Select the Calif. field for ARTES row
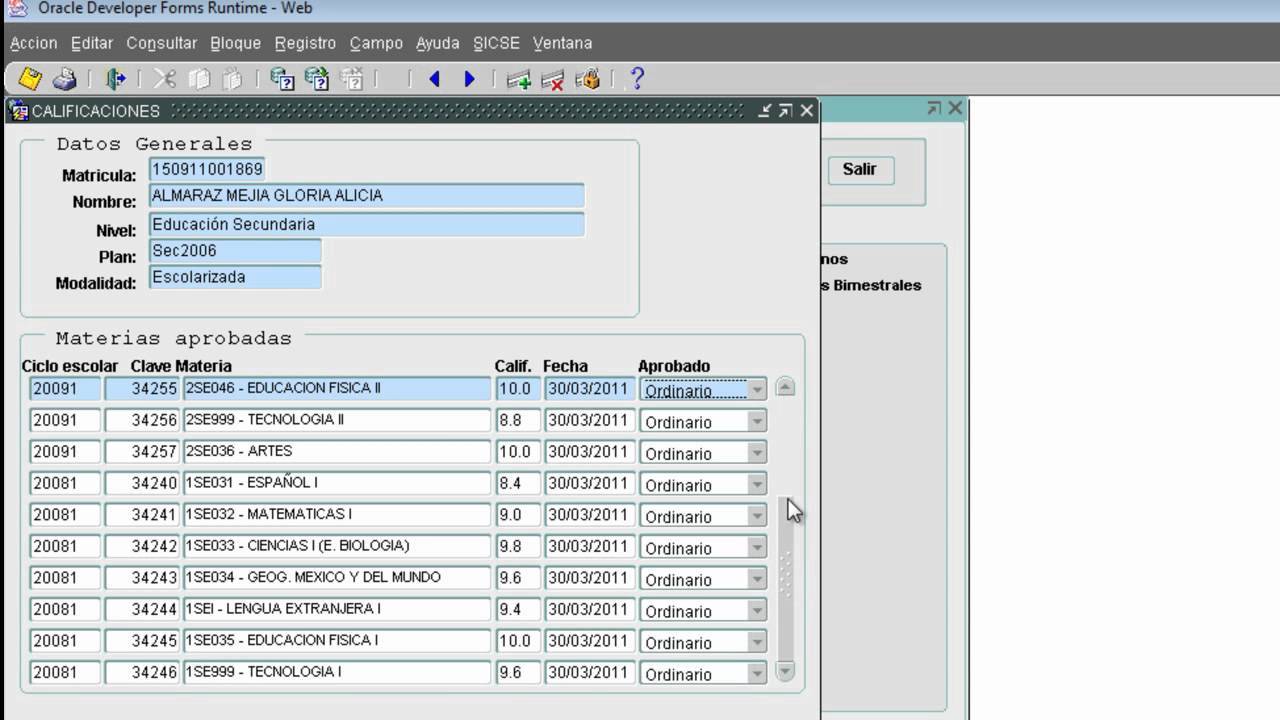1280x720 pixels. coord(517,452)
